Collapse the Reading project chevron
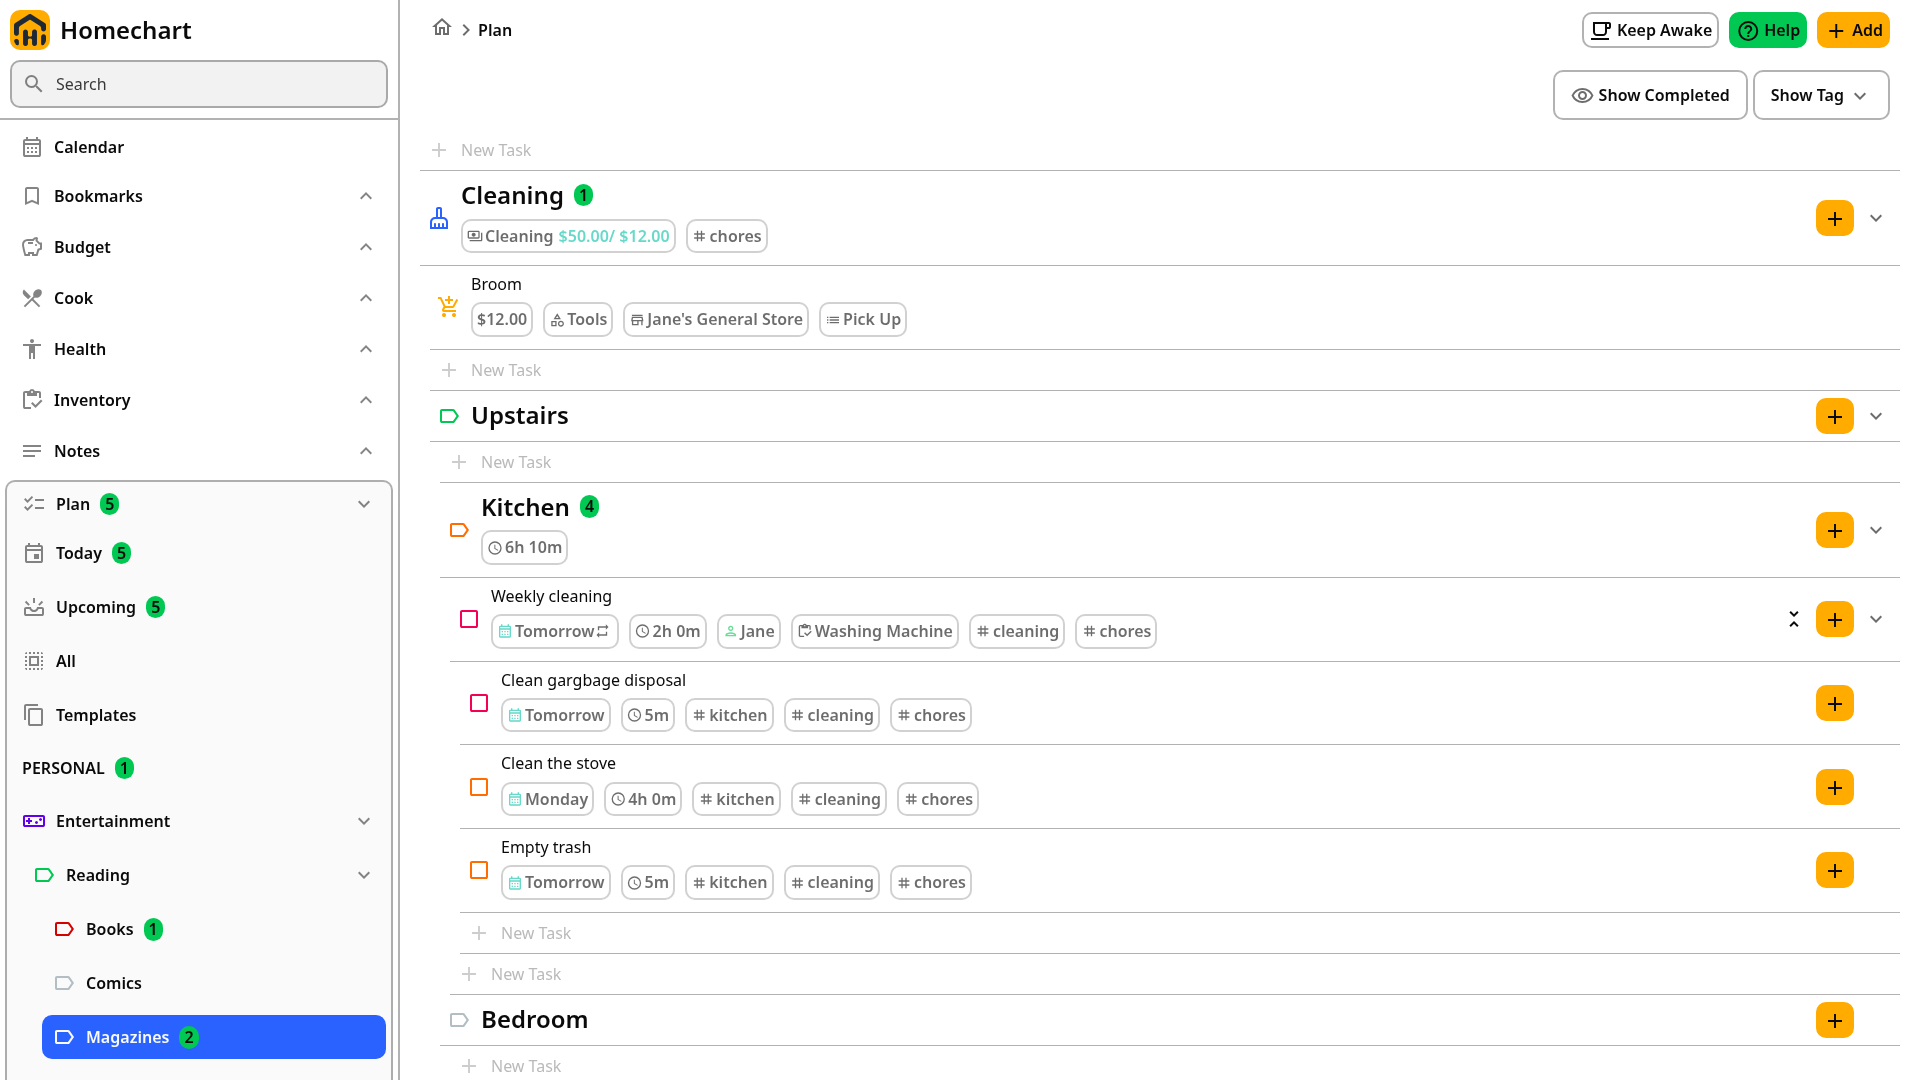1920x1080 pixels. point(364,875)
